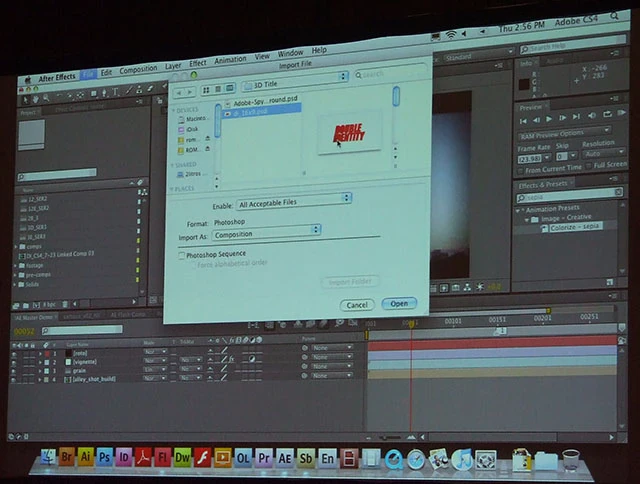
Task: Open InDesign from the Dock
Action: pyautogui.click(x=124, y=458)
